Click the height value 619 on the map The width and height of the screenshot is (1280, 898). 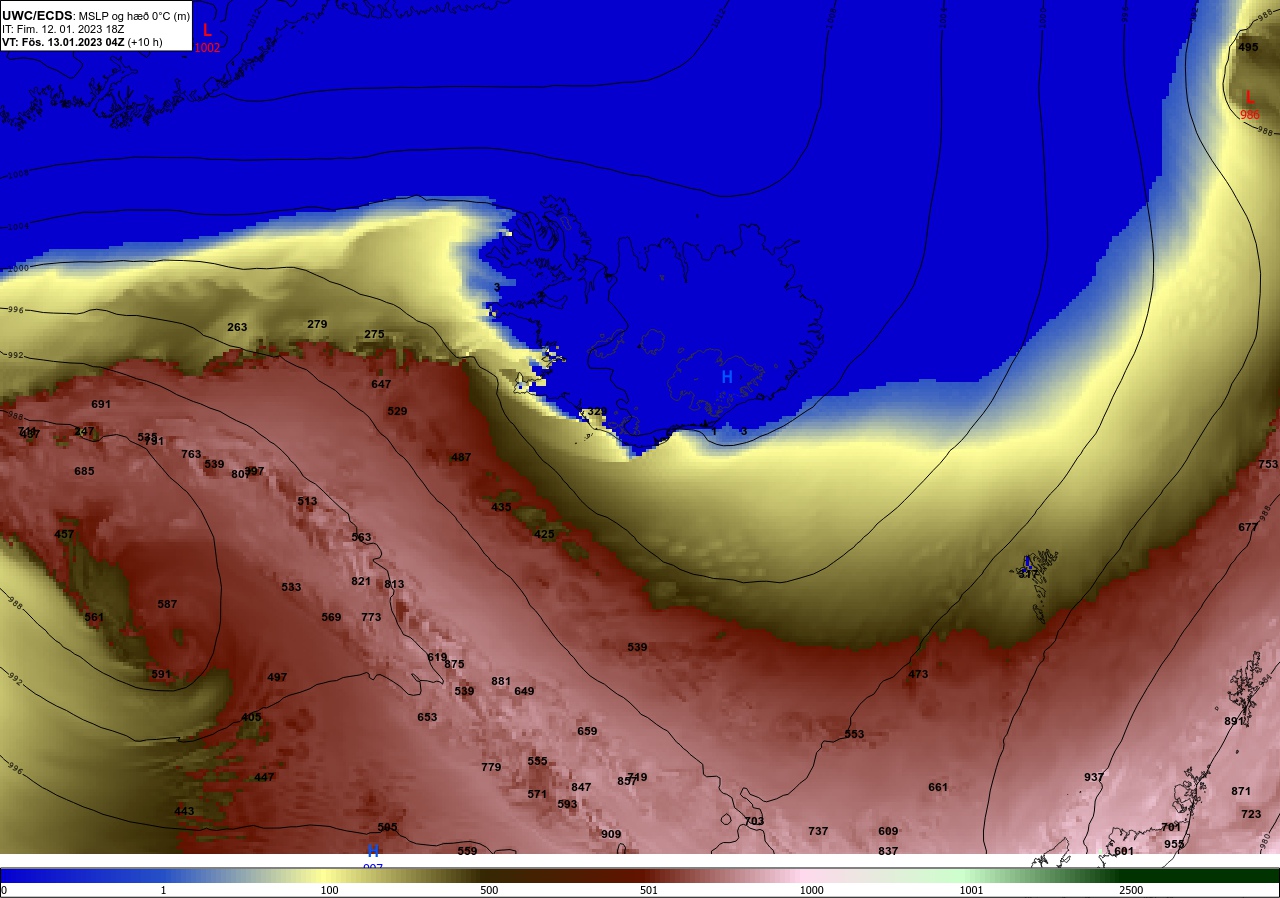437,658
